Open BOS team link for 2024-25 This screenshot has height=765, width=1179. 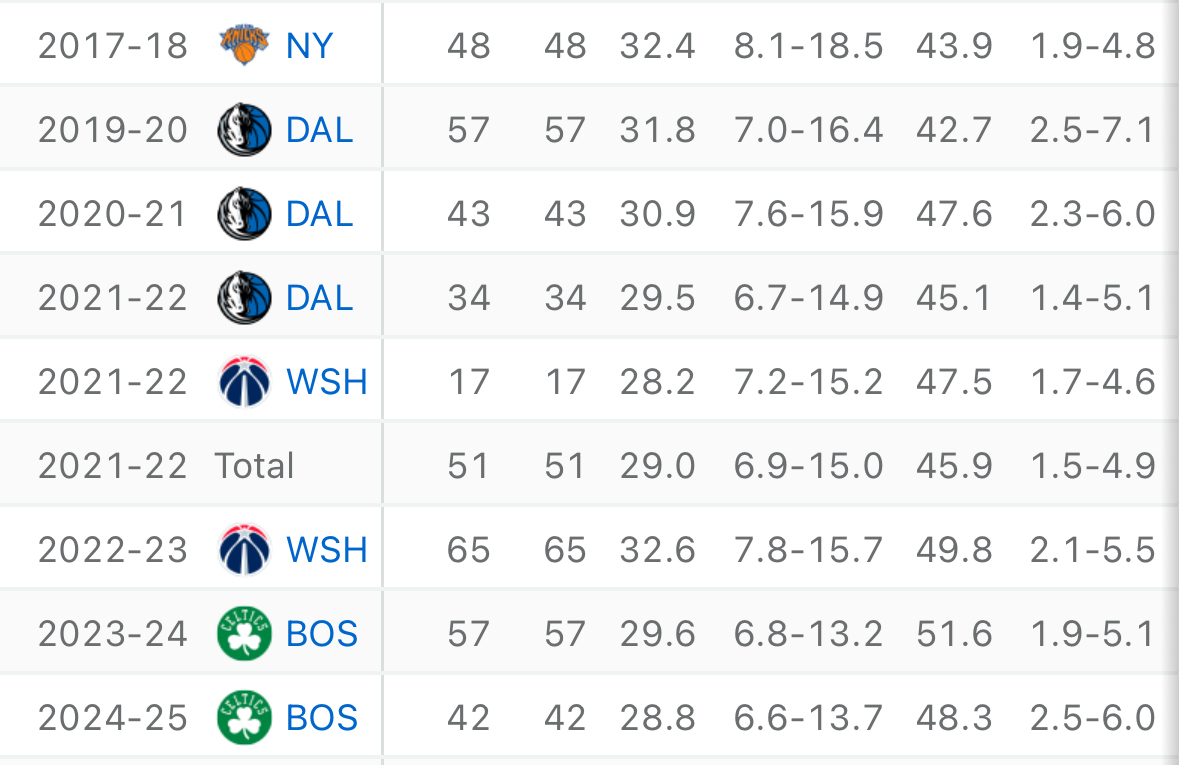pos(321,718)
